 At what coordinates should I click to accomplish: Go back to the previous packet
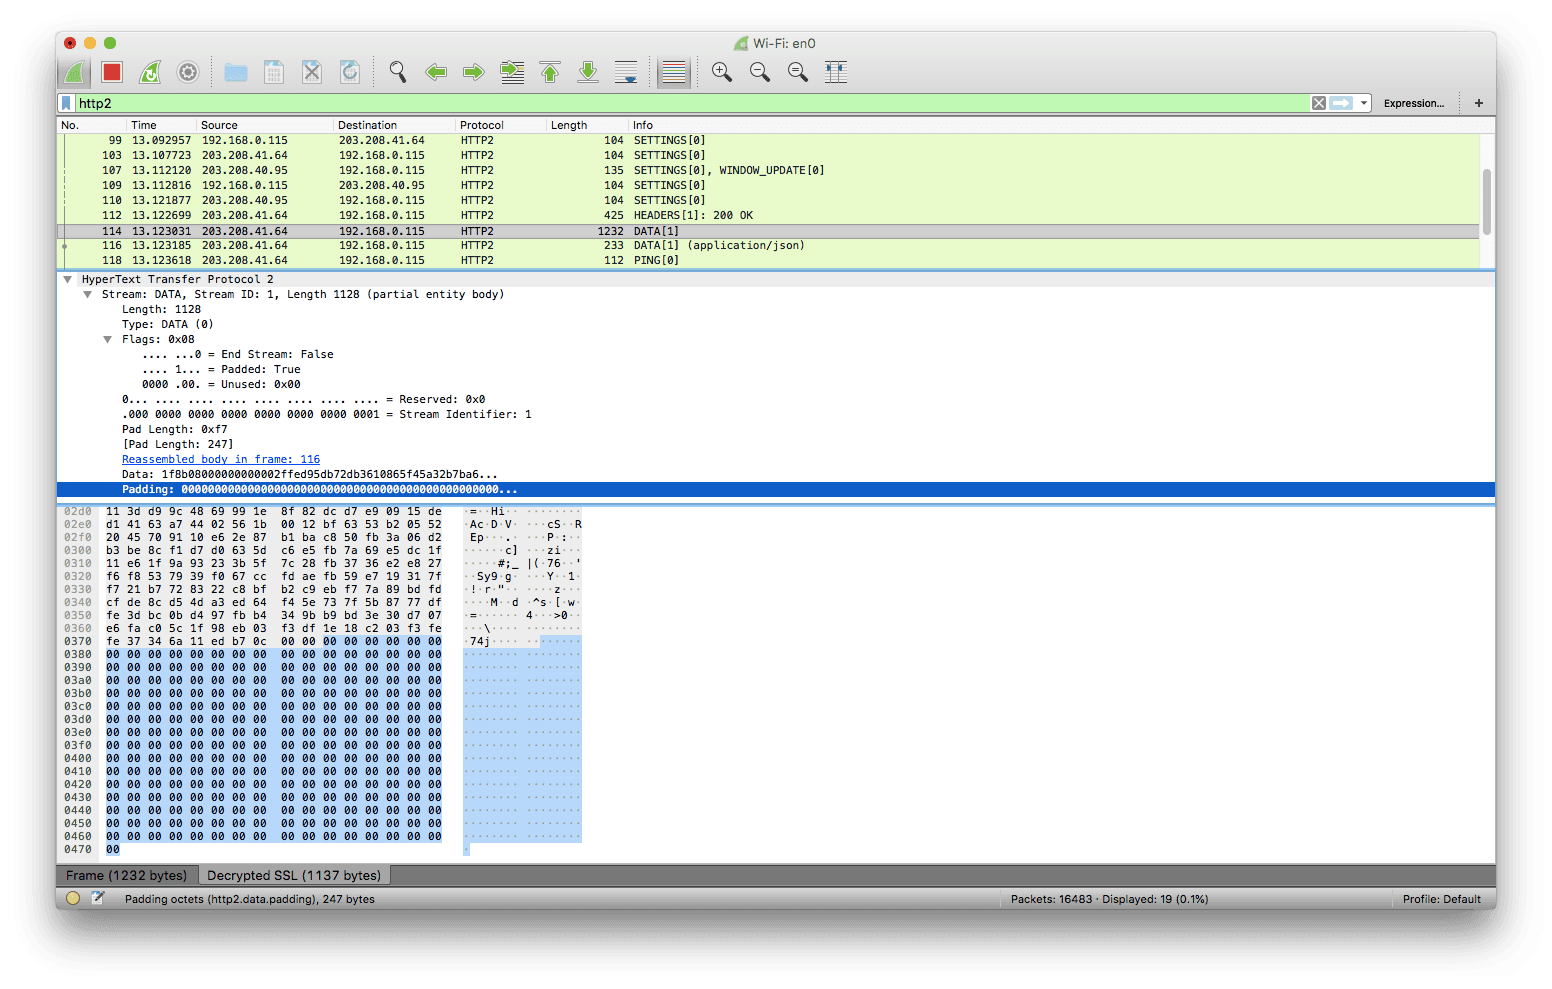(x=436, y=72)
